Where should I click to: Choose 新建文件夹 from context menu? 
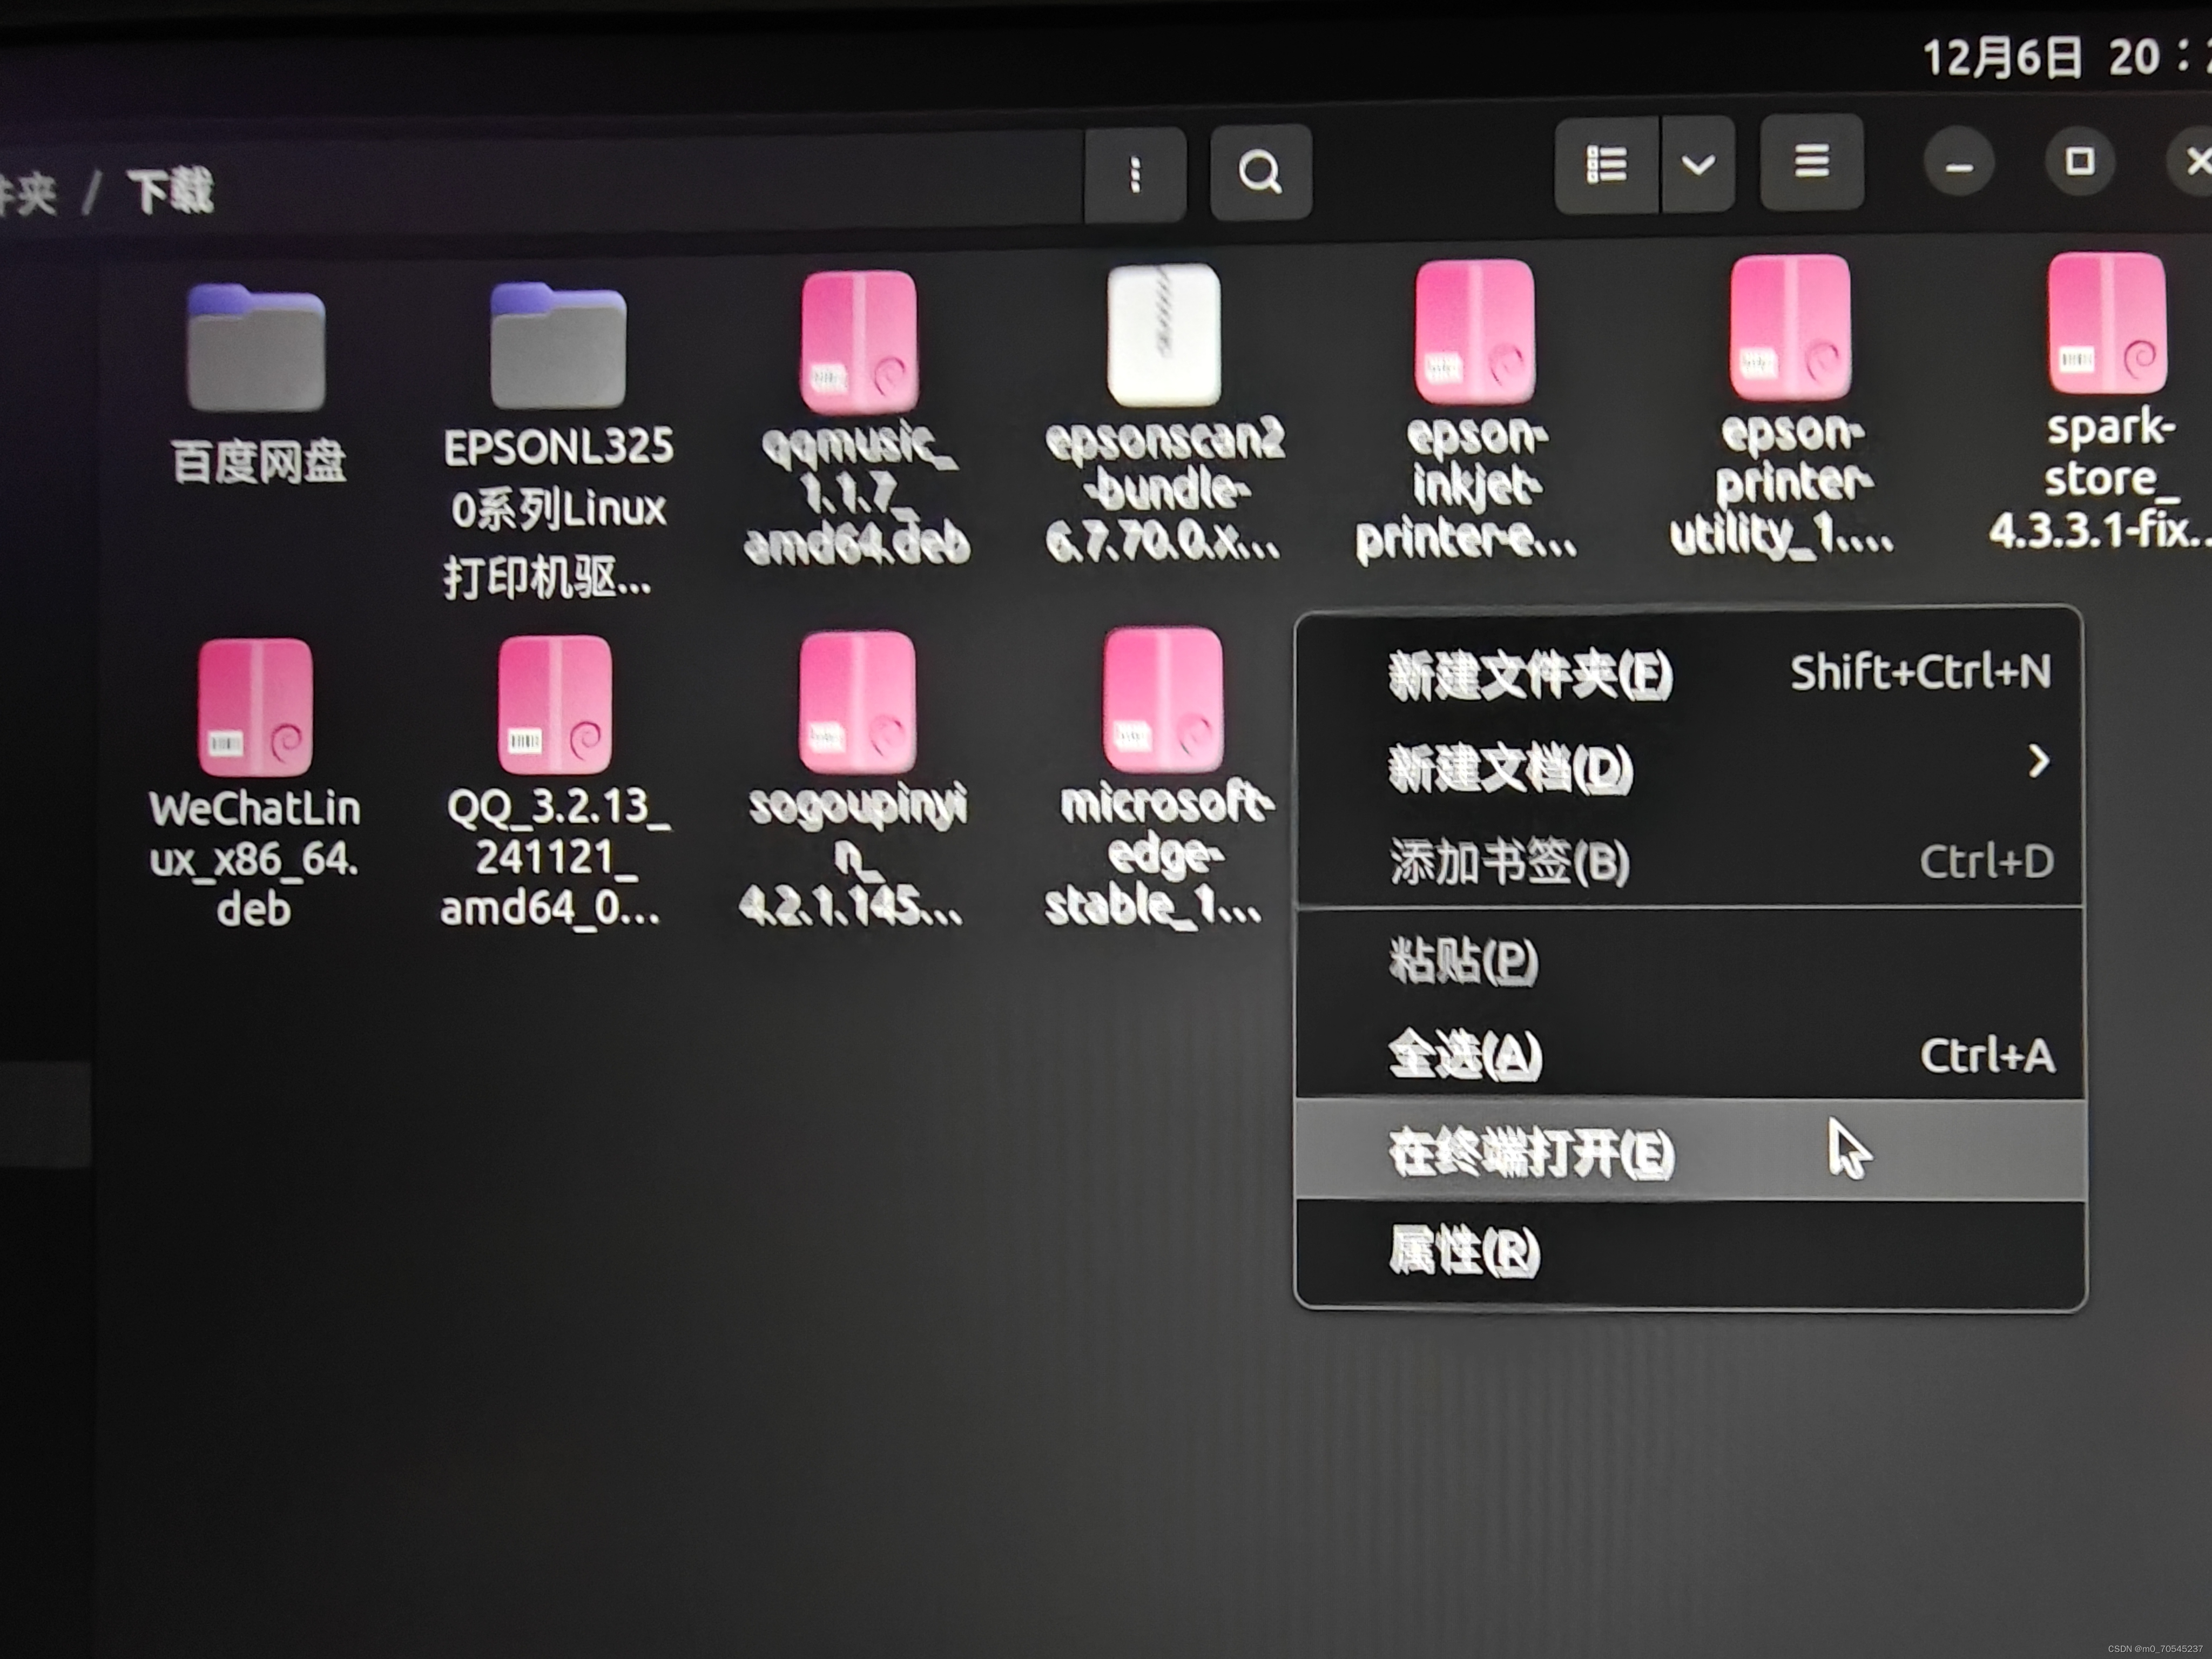click(1530, 675)
